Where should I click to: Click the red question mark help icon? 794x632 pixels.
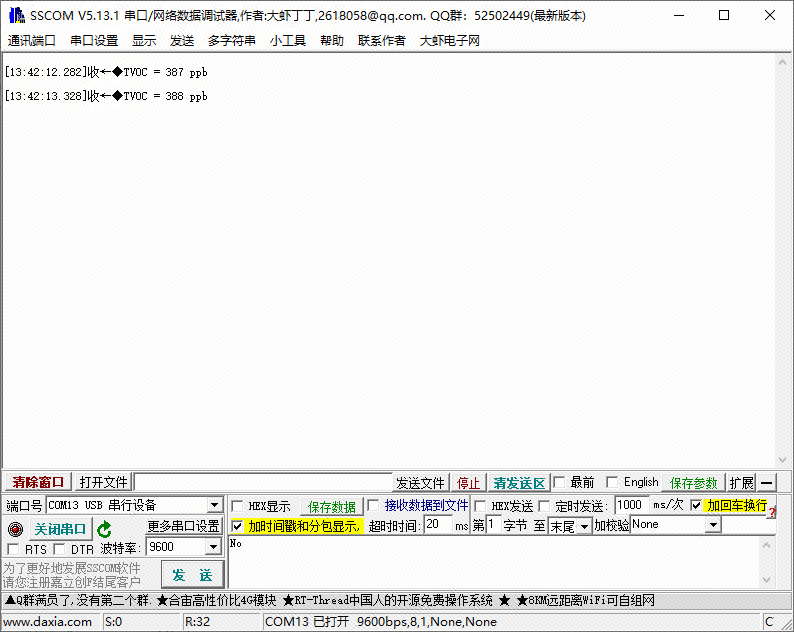pos(772,512)
